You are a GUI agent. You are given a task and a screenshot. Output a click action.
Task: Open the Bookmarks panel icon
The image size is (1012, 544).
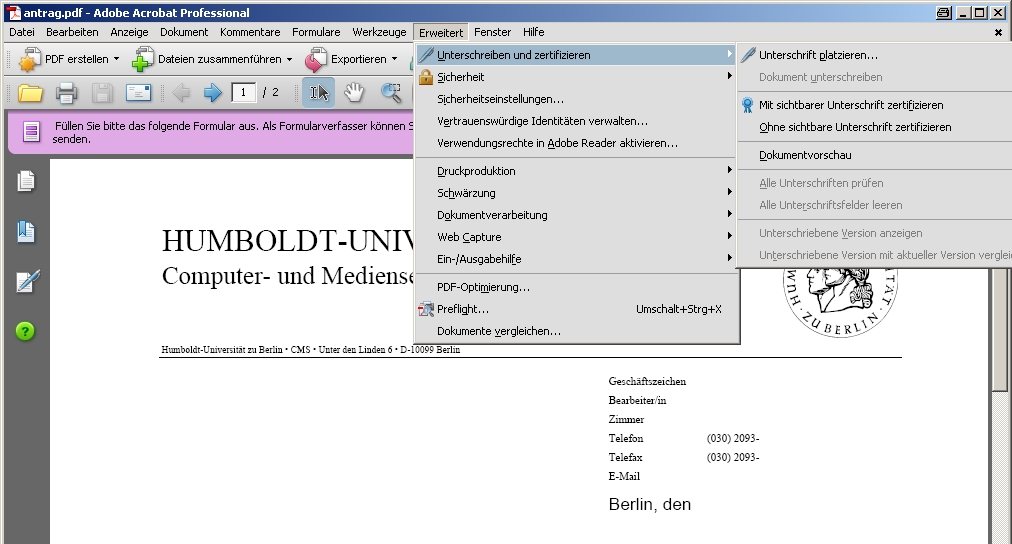[x=26, y=232]
